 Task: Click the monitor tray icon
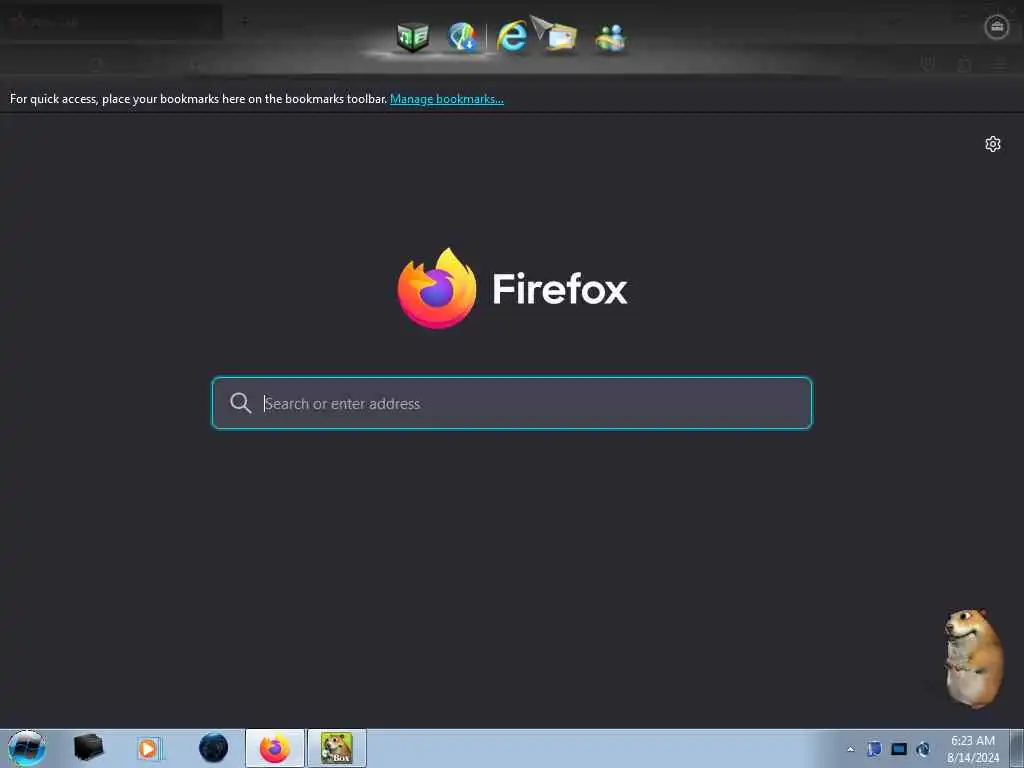899,749
